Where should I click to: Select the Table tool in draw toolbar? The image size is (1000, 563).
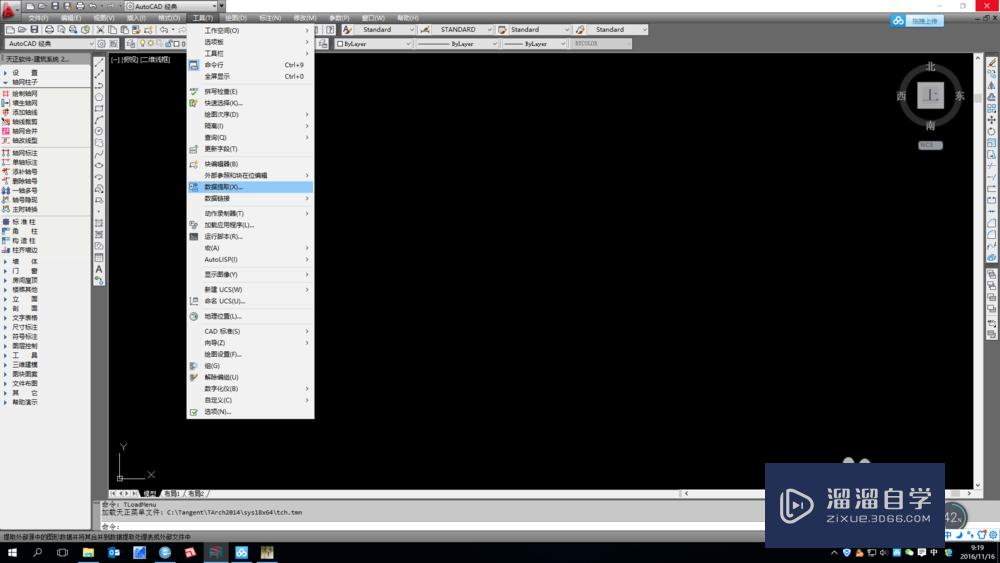pyautogui.click(x=99, y=258)
